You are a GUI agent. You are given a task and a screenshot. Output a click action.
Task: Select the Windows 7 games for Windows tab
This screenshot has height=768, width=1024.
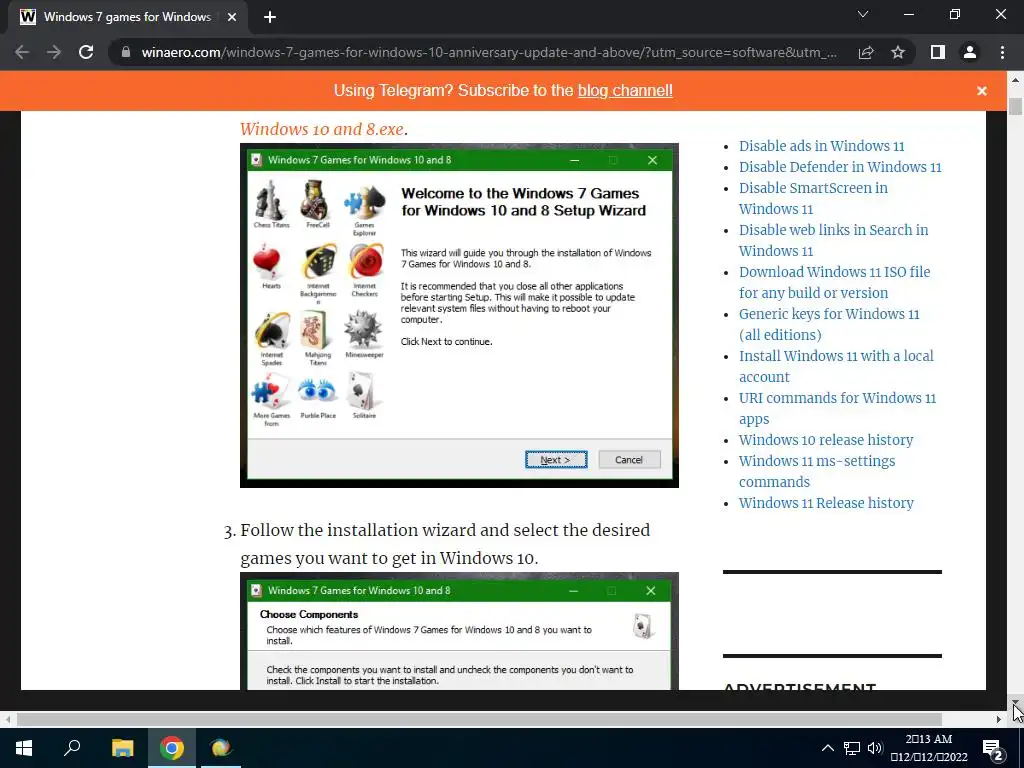(127, 17)
